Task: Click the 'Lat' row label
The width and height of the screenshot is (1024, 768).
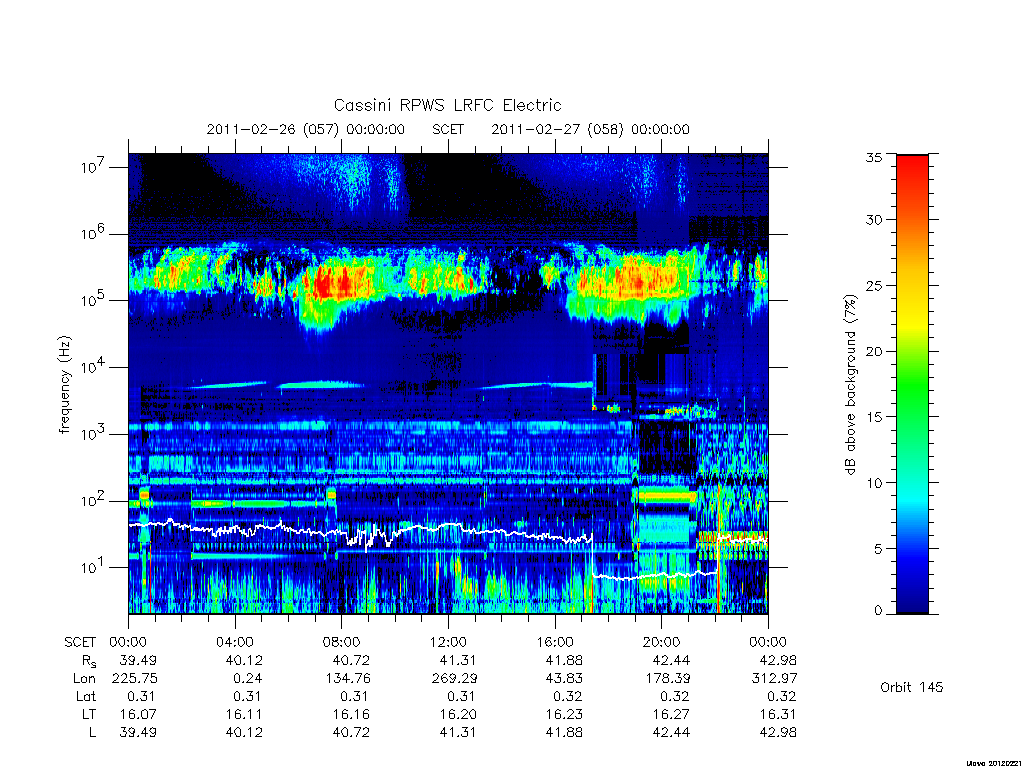Action: pyautogui.click(x=86, y=697)
